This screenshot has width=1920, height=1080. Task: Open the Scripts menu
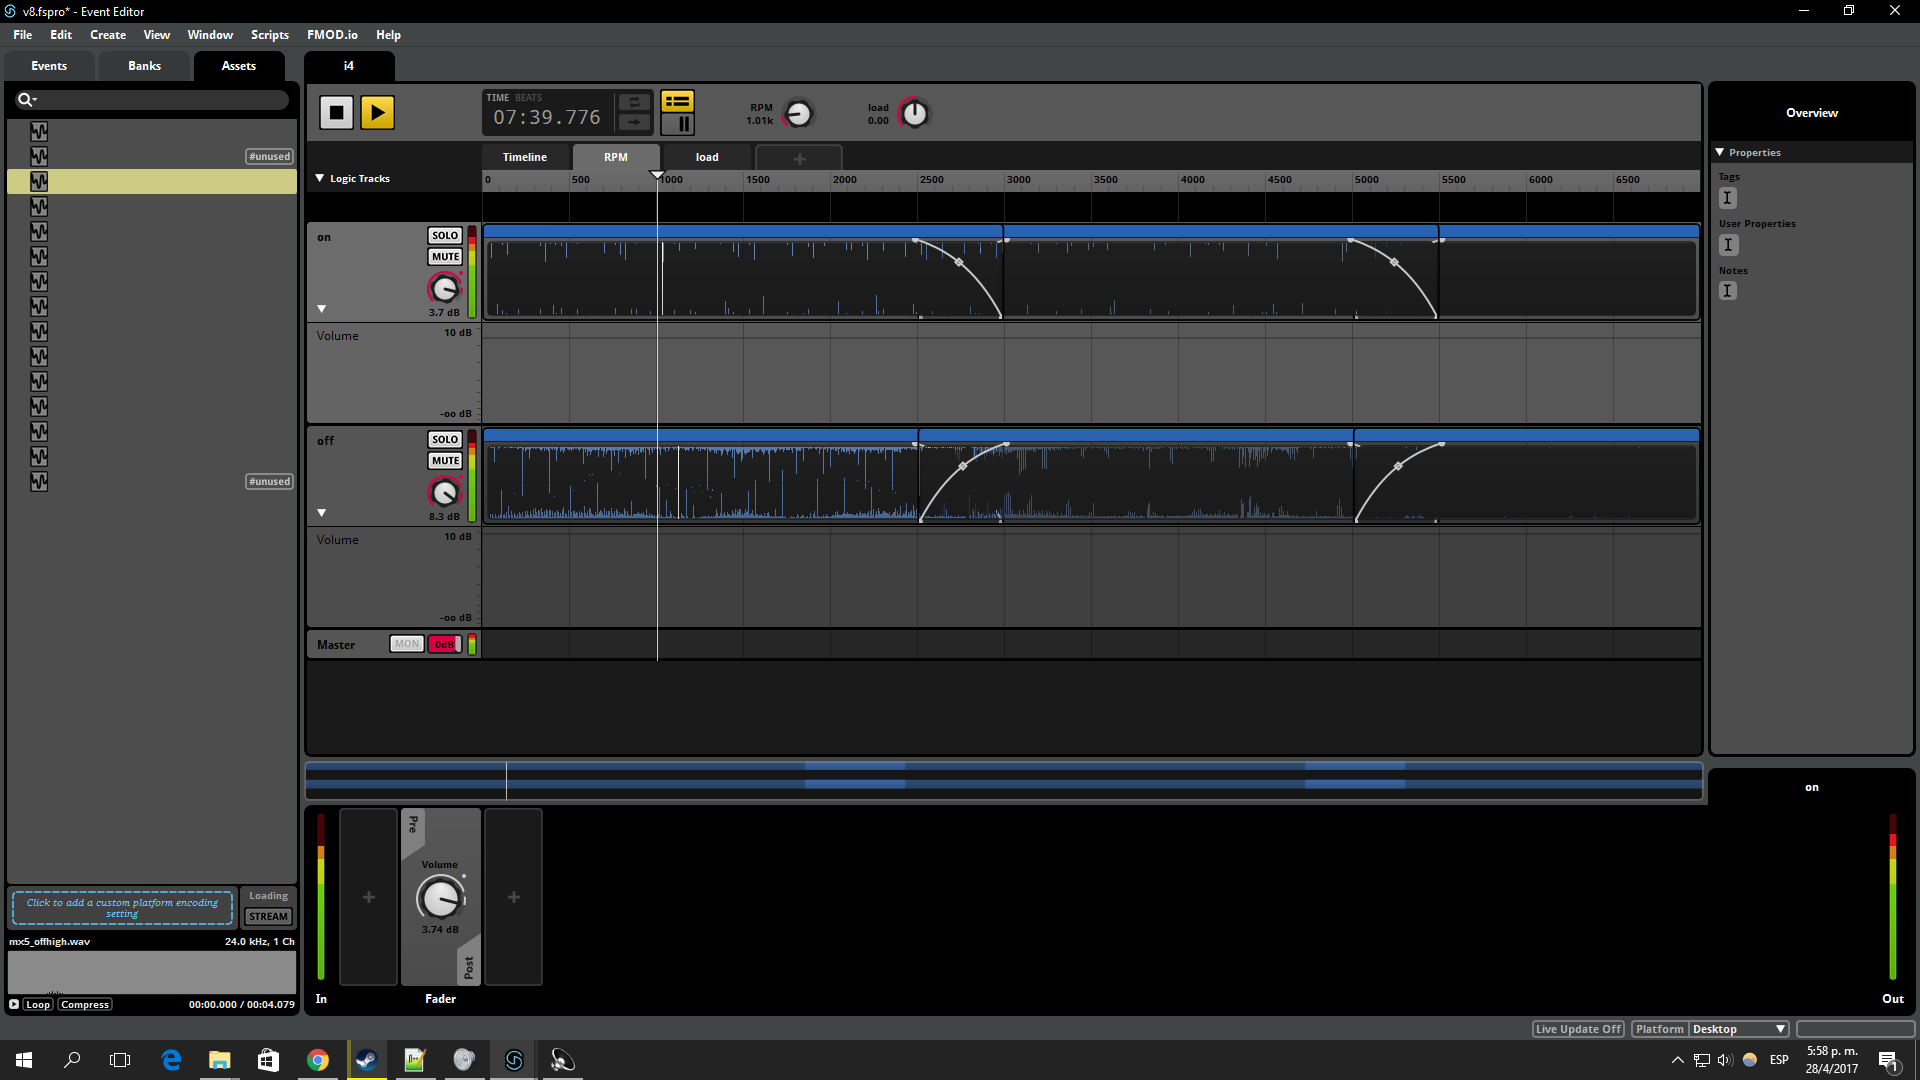point(269,35)
